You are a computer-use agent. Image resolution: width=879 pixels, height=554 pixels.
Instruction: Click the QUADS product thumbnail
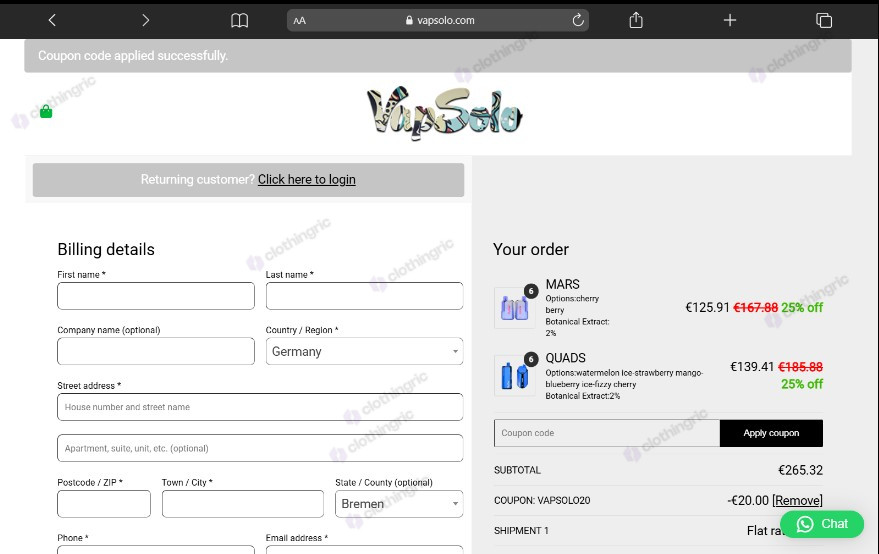(515, 376)
